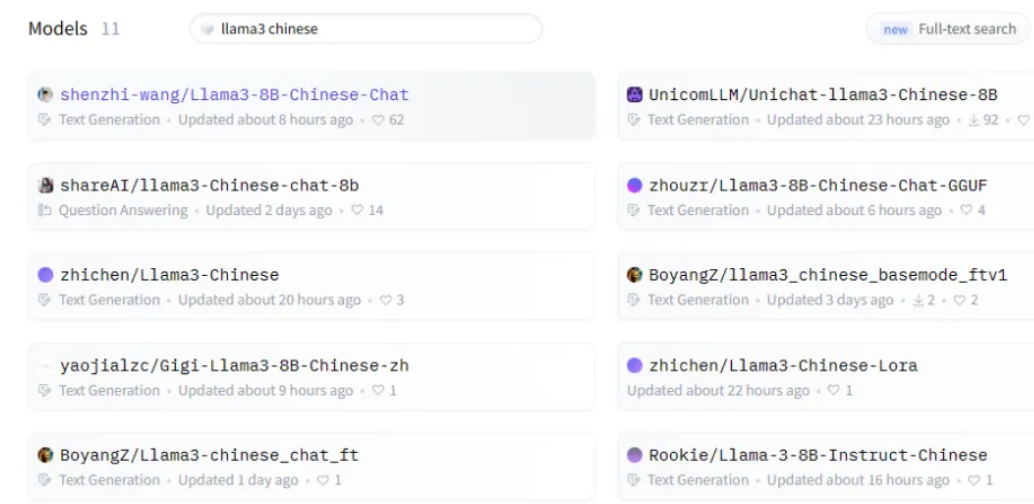1034x504 pixels.
Task: Click heart icon with 62 likes
Action: tap(378, 120)
